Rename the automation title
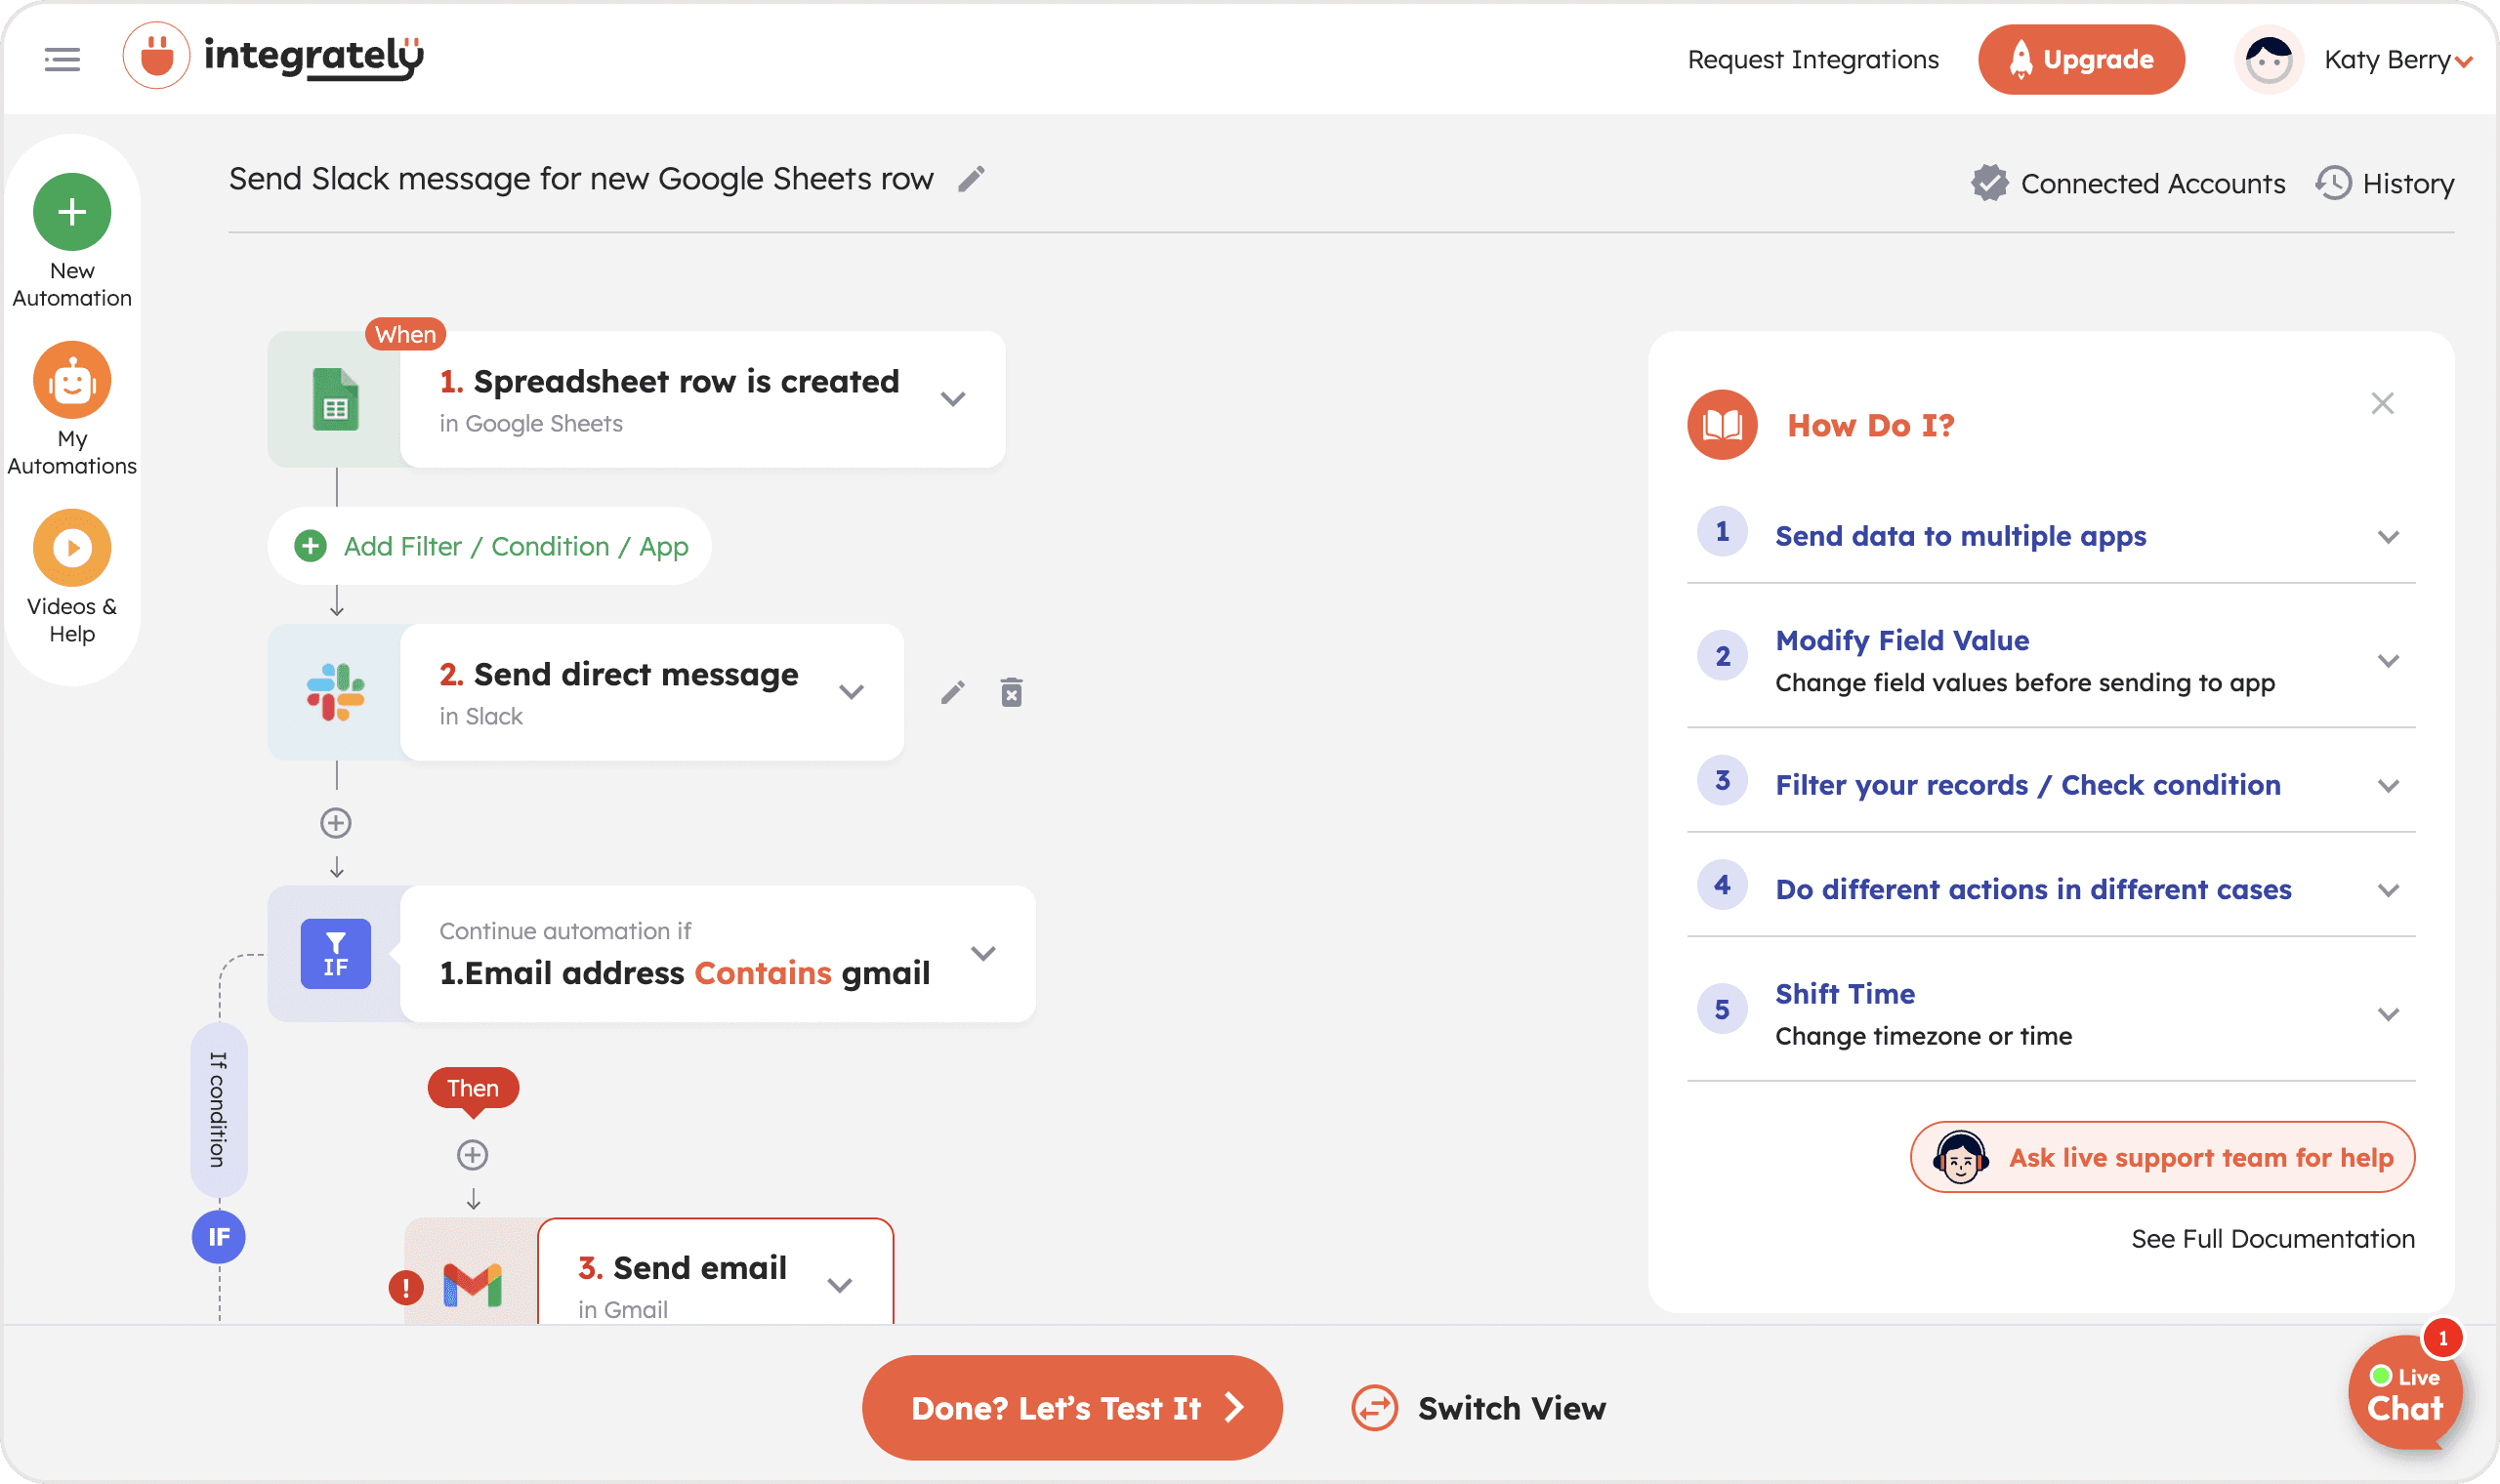Screen dimensions: 2500x1484 point(972,178)
